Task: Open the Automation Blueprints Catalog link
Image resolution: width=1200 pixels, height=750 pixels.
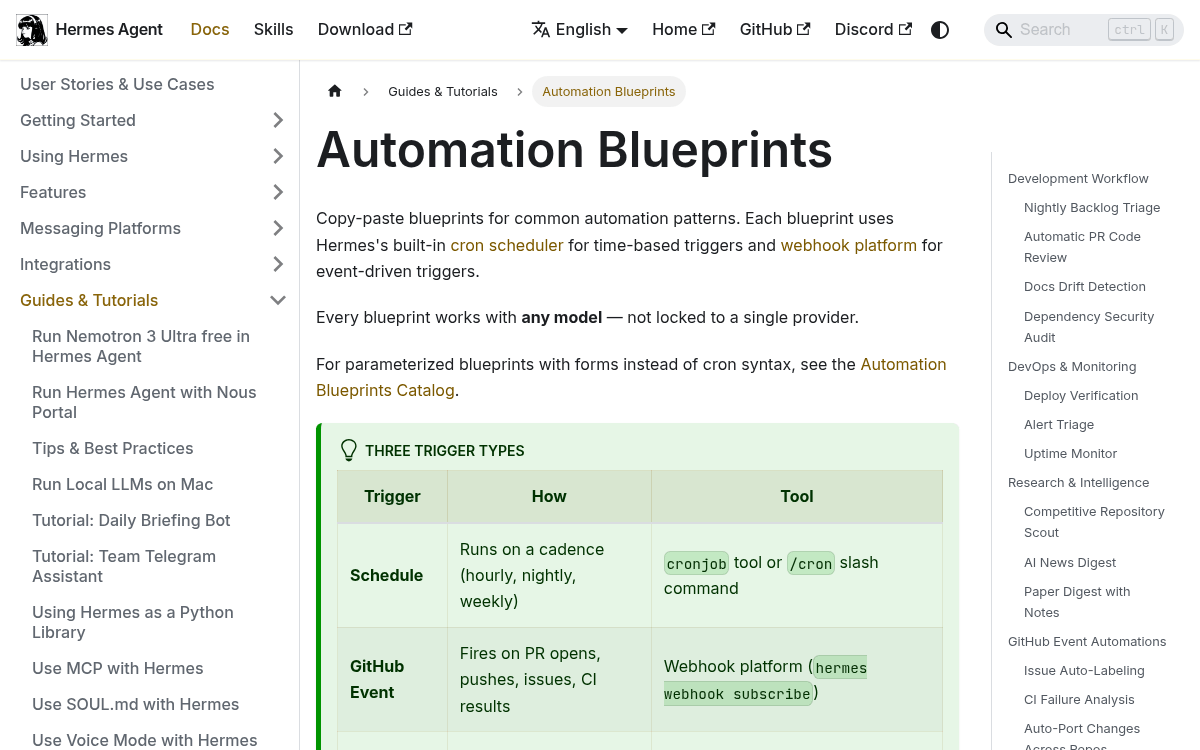Action: (631, 377)
